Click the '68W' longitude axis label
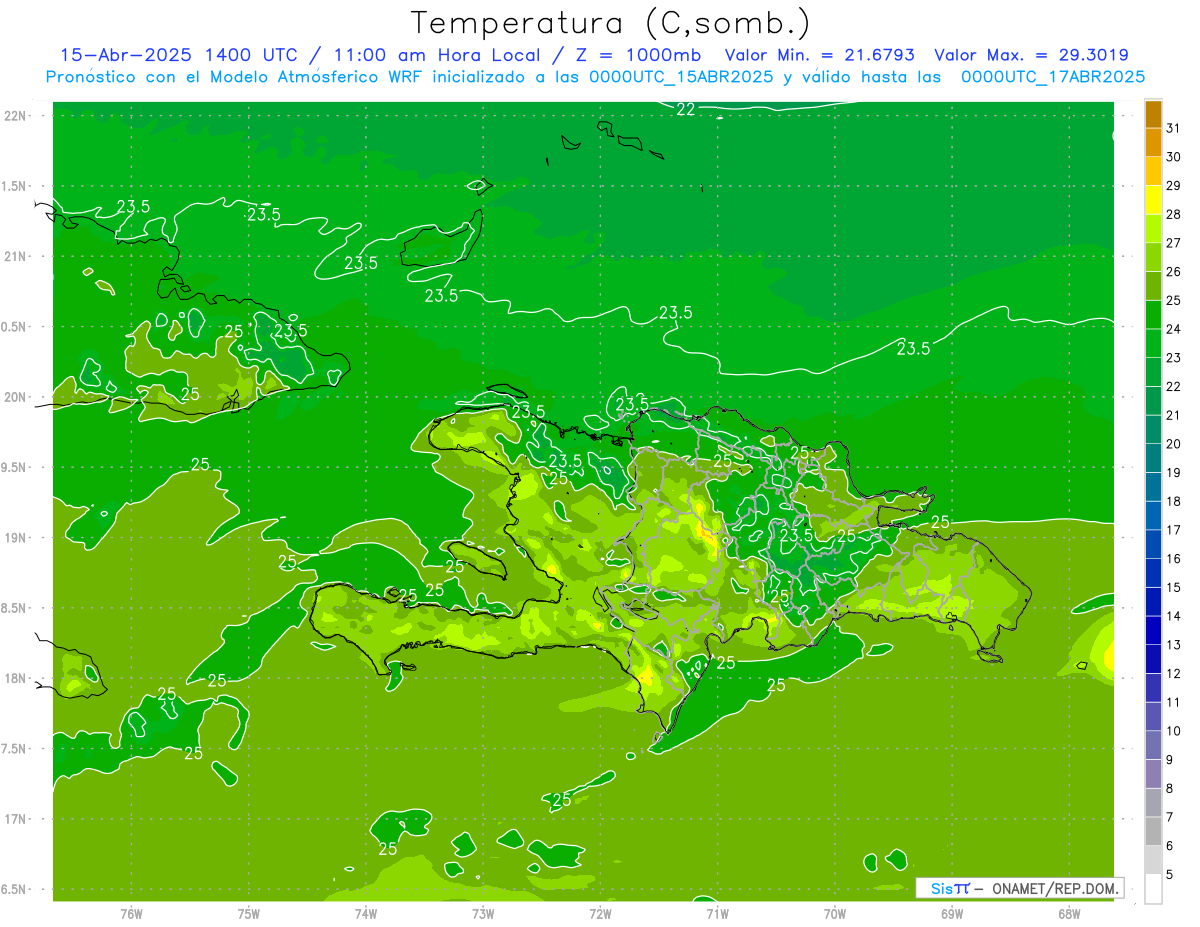 (1068, 914)
